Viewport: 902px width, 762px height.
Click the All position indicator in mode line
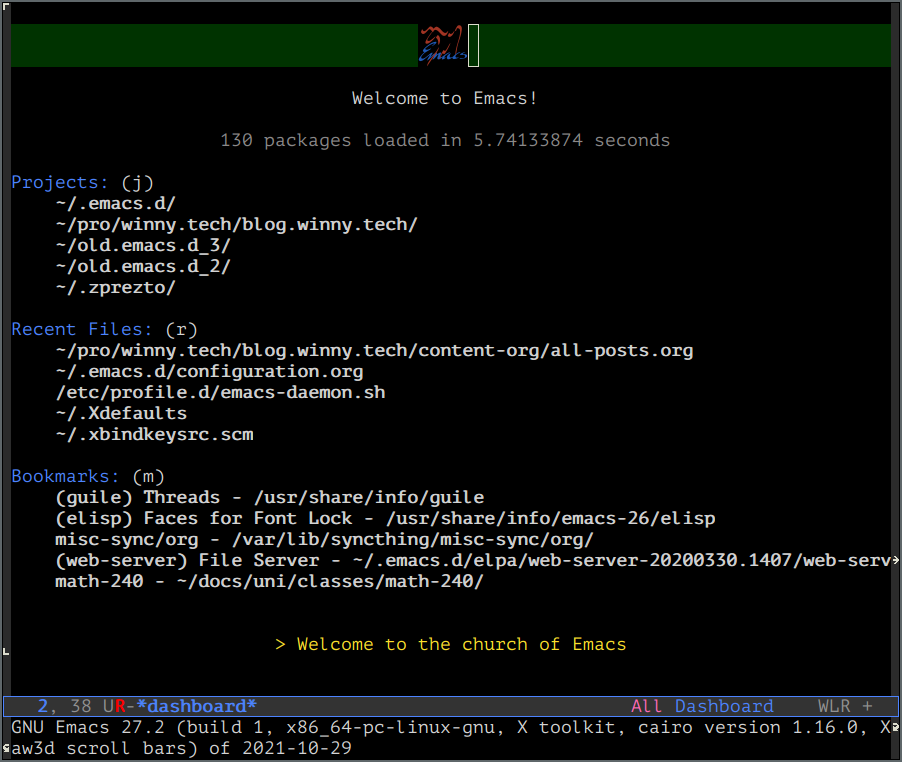pyautogui.click(x=647, y=706)
